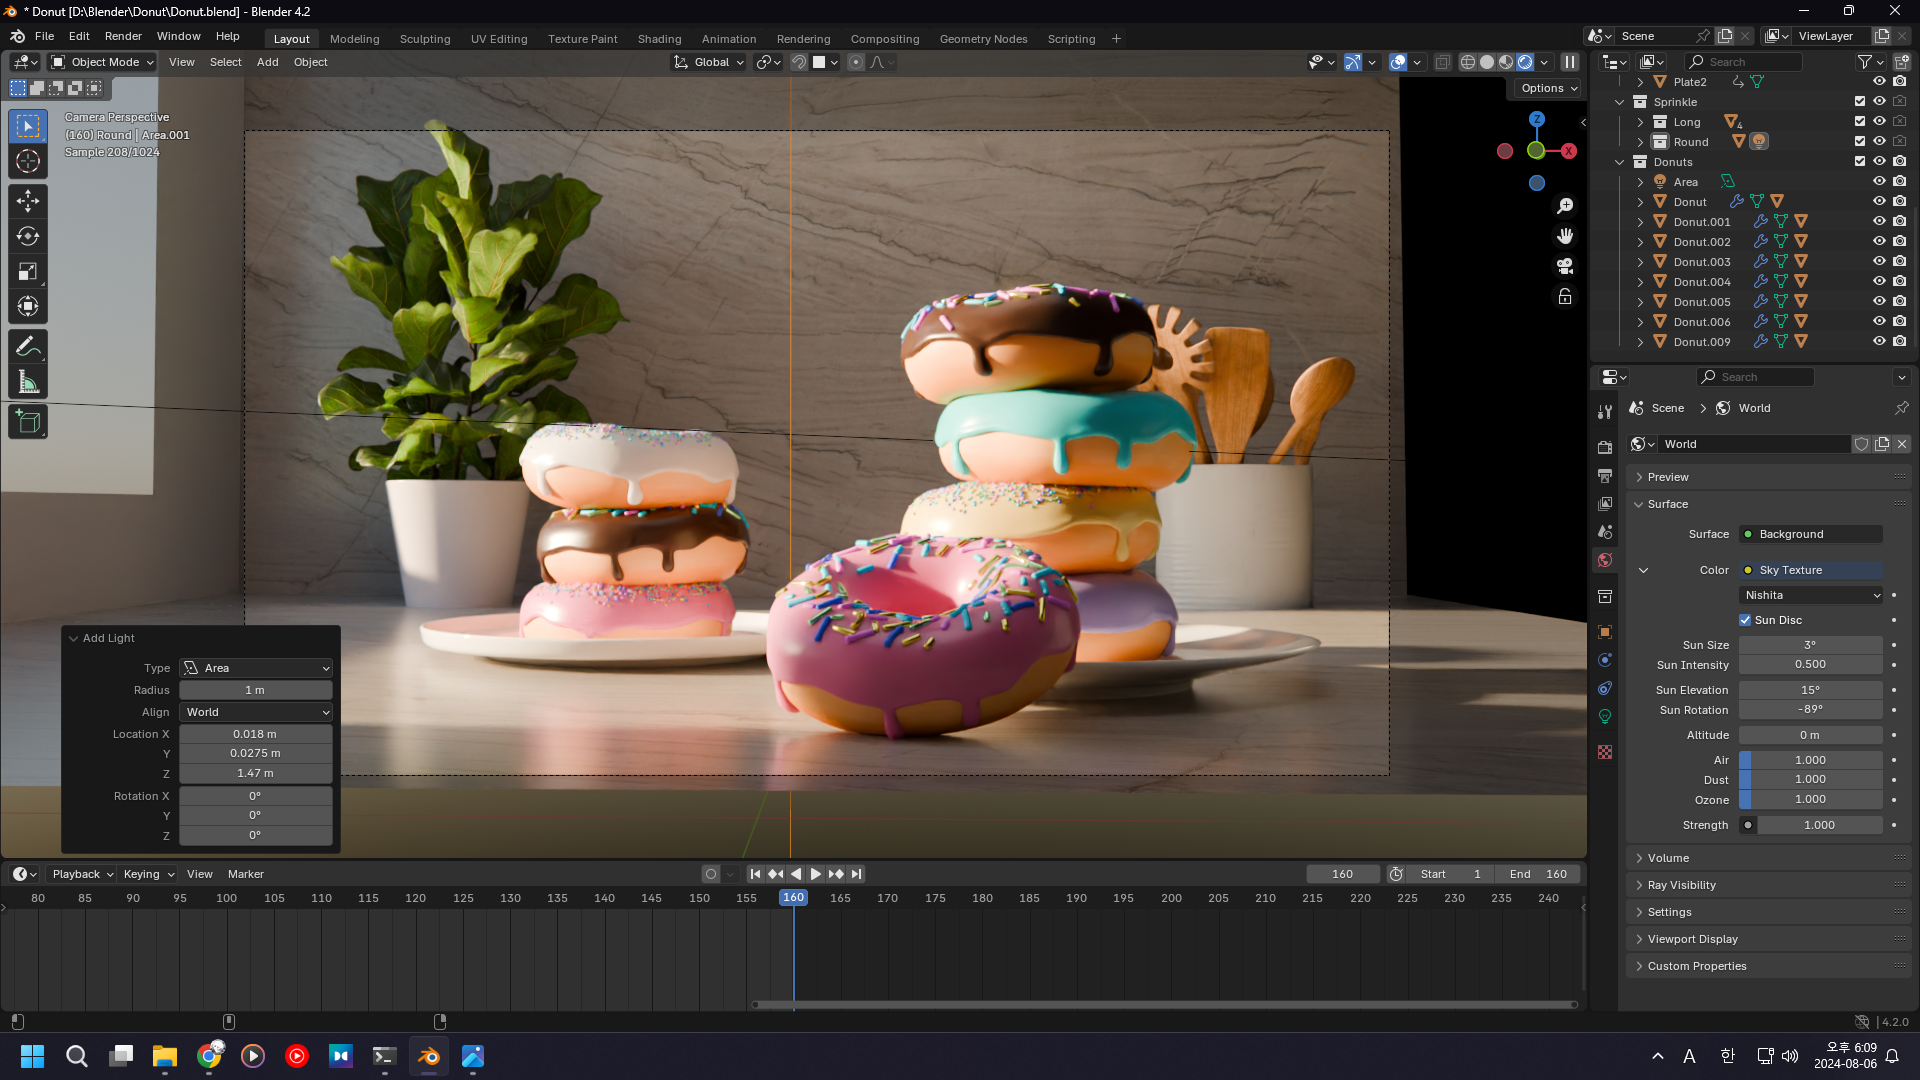This screenshot has height=1080, width=1920.
Task: Click the Air density slider
Action: coord(1810,760)
